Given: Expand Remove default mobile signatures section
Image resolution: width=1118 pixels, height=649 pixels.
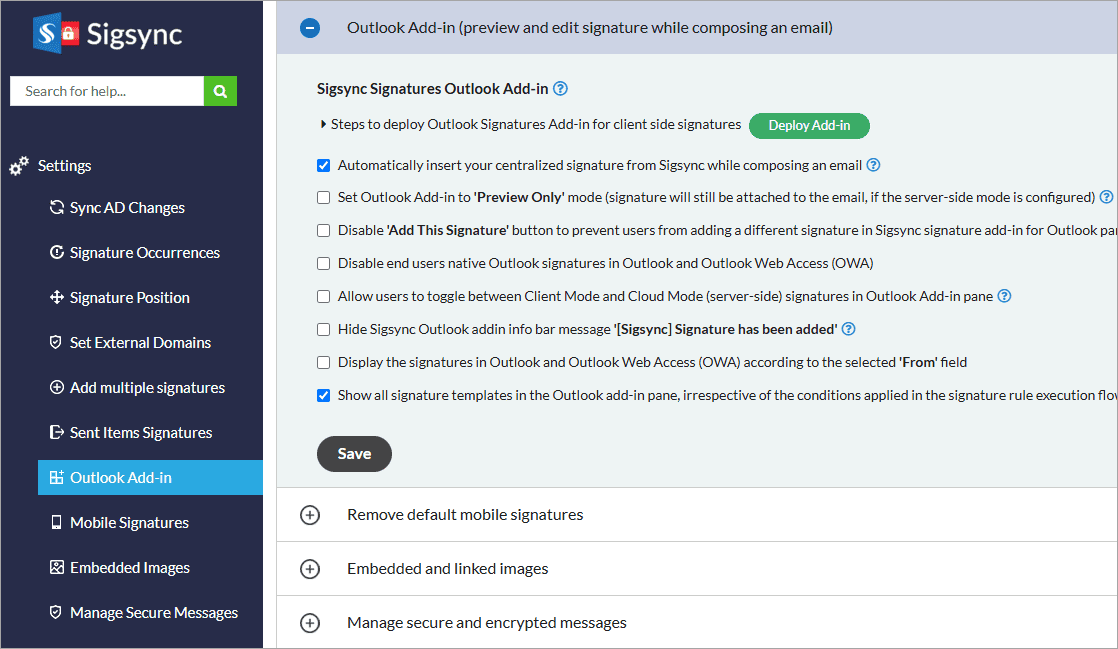Looking at the screenshot, I should [x=310, y=515].
